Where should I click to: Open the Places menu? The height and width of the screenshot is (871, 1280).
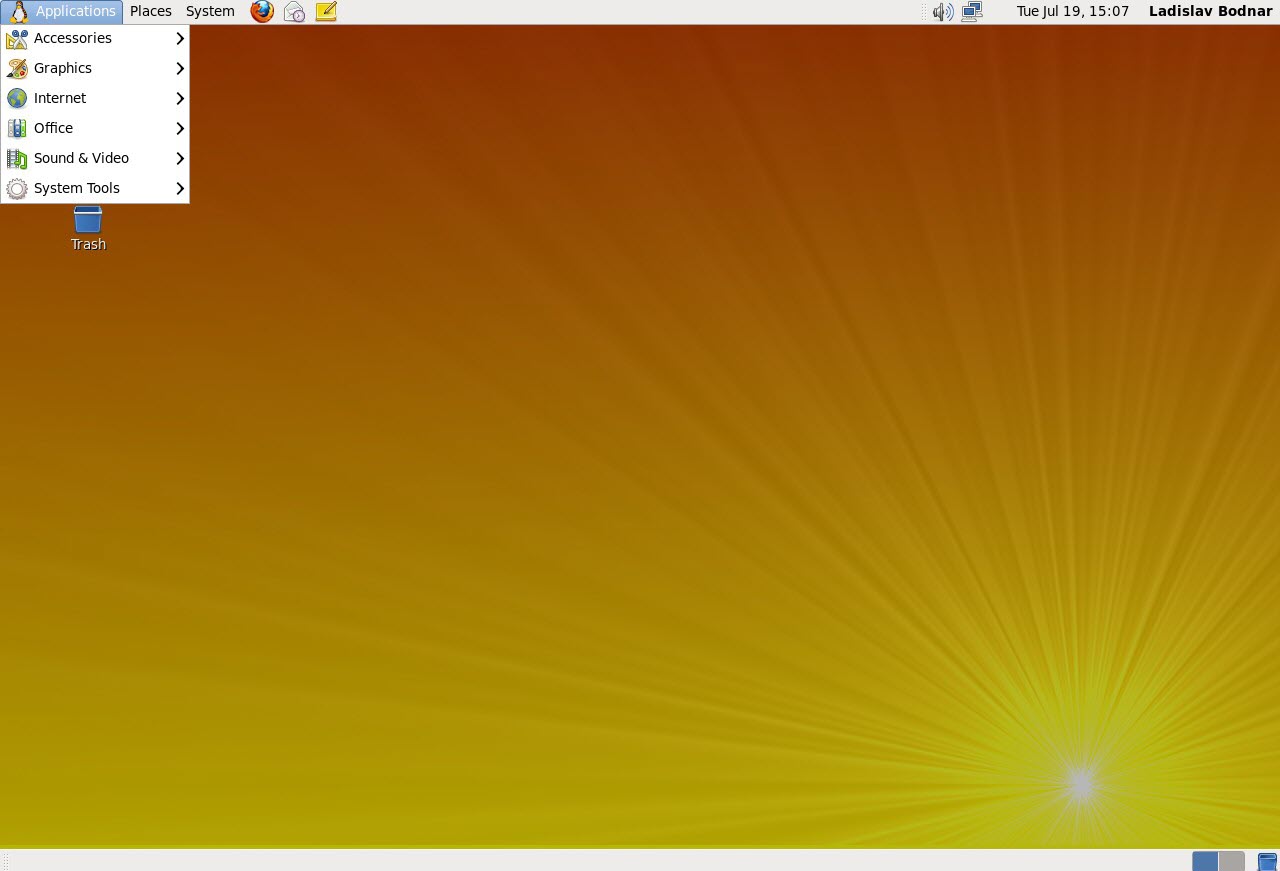click(151, 12)
